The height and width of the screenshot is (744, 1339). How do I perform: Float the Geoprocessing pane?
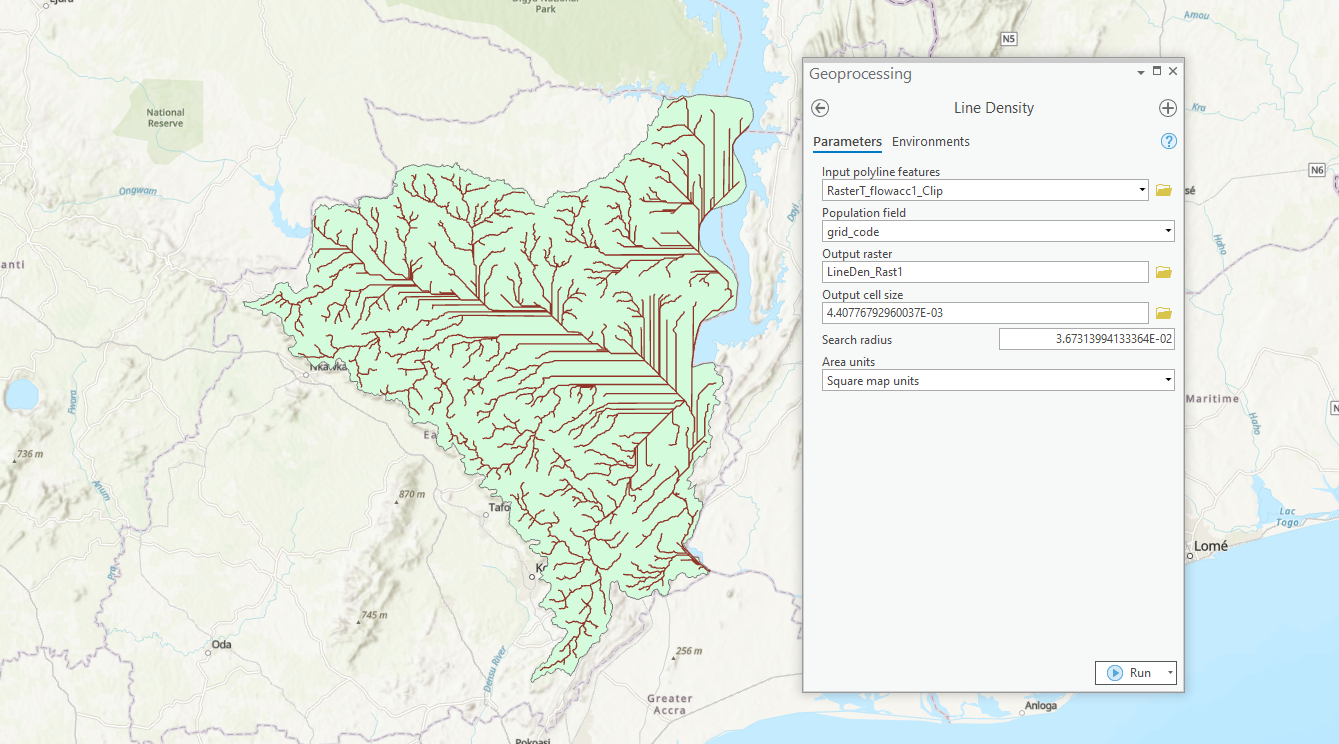tap(1157, 72)
